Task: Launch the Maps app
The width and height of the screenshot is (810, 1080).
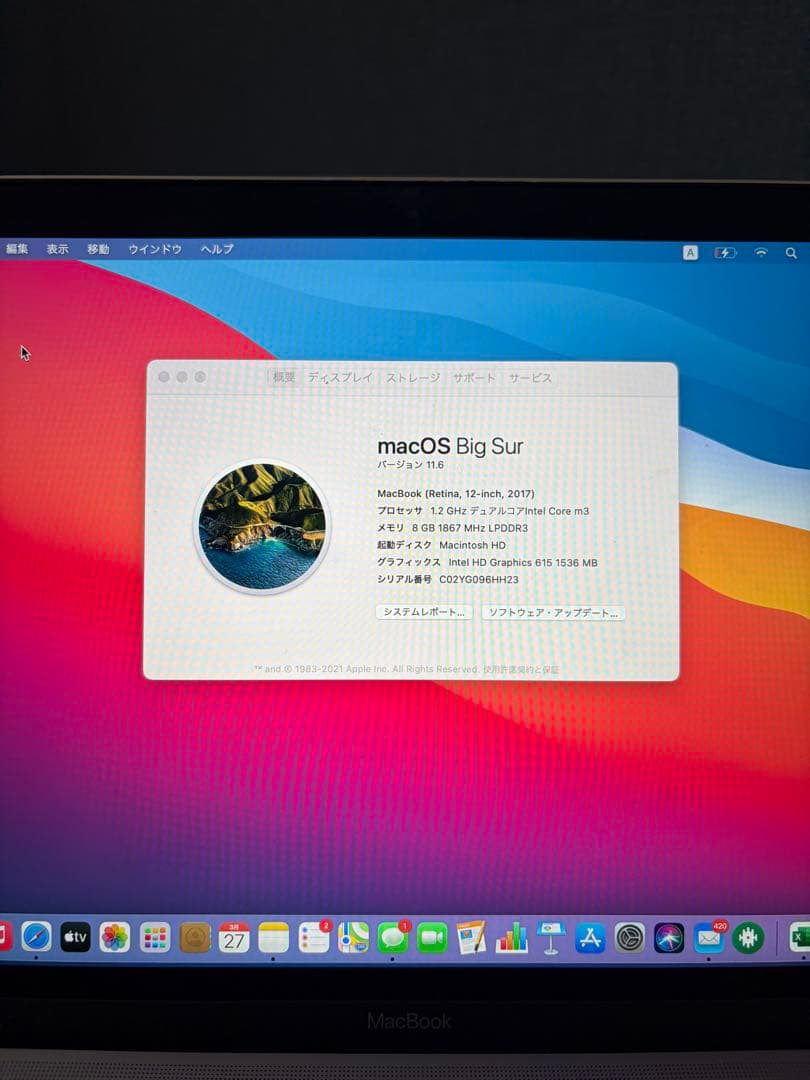Action: 353,937
